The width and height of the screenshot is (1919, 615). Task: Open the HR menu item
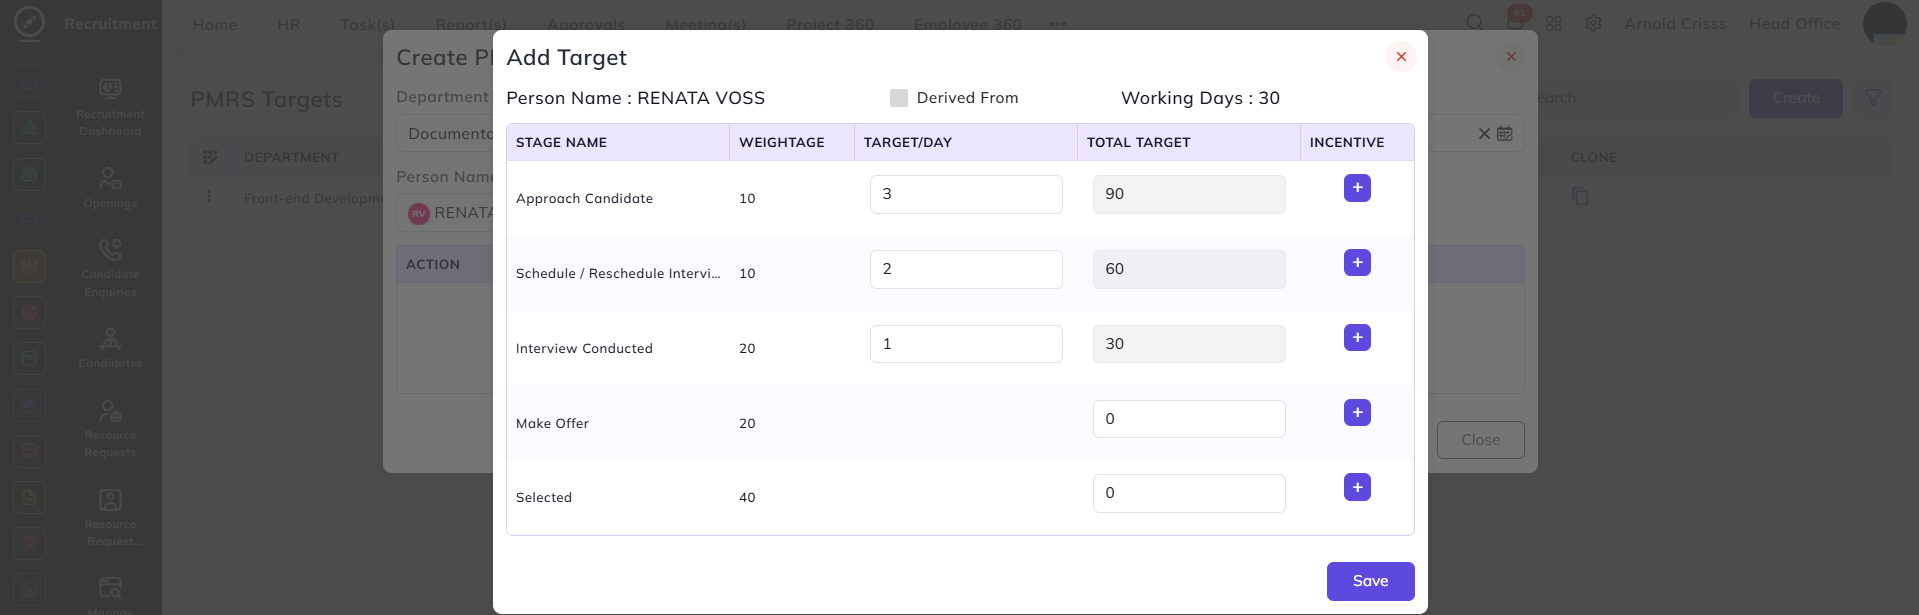click(289, 24)
